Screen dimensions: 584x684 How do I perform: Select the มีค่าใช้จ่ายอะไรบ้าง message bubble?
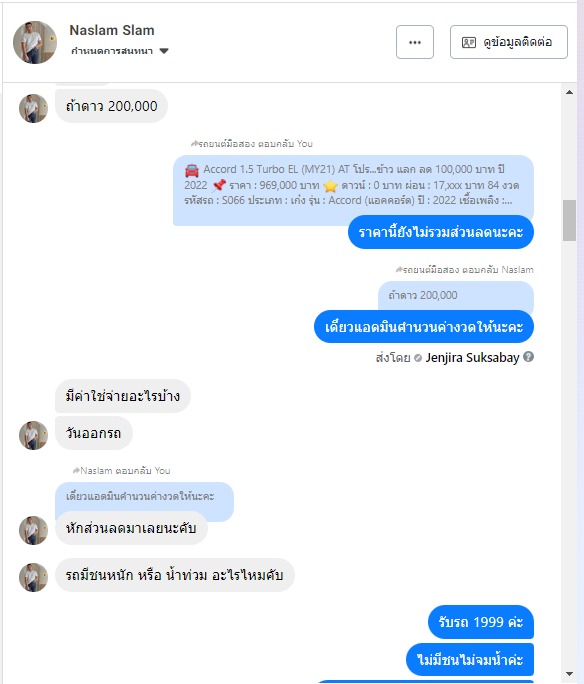(x=123, y=396)
